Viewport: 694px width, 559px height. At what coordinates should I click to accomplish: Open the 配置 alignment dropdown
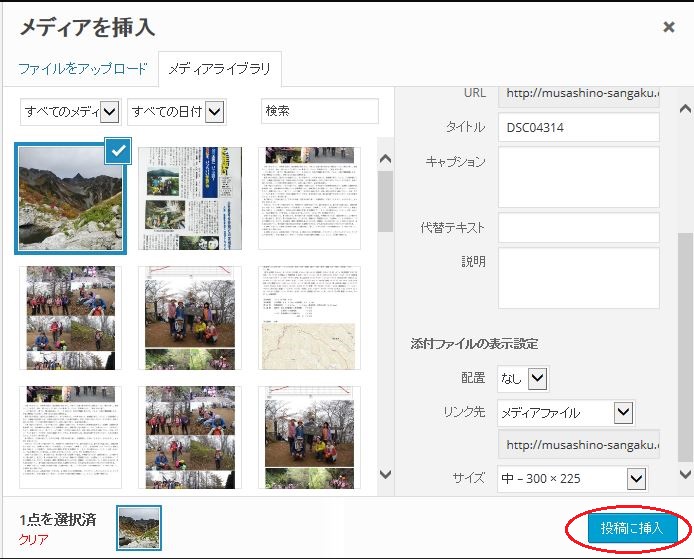pos(523,378)
